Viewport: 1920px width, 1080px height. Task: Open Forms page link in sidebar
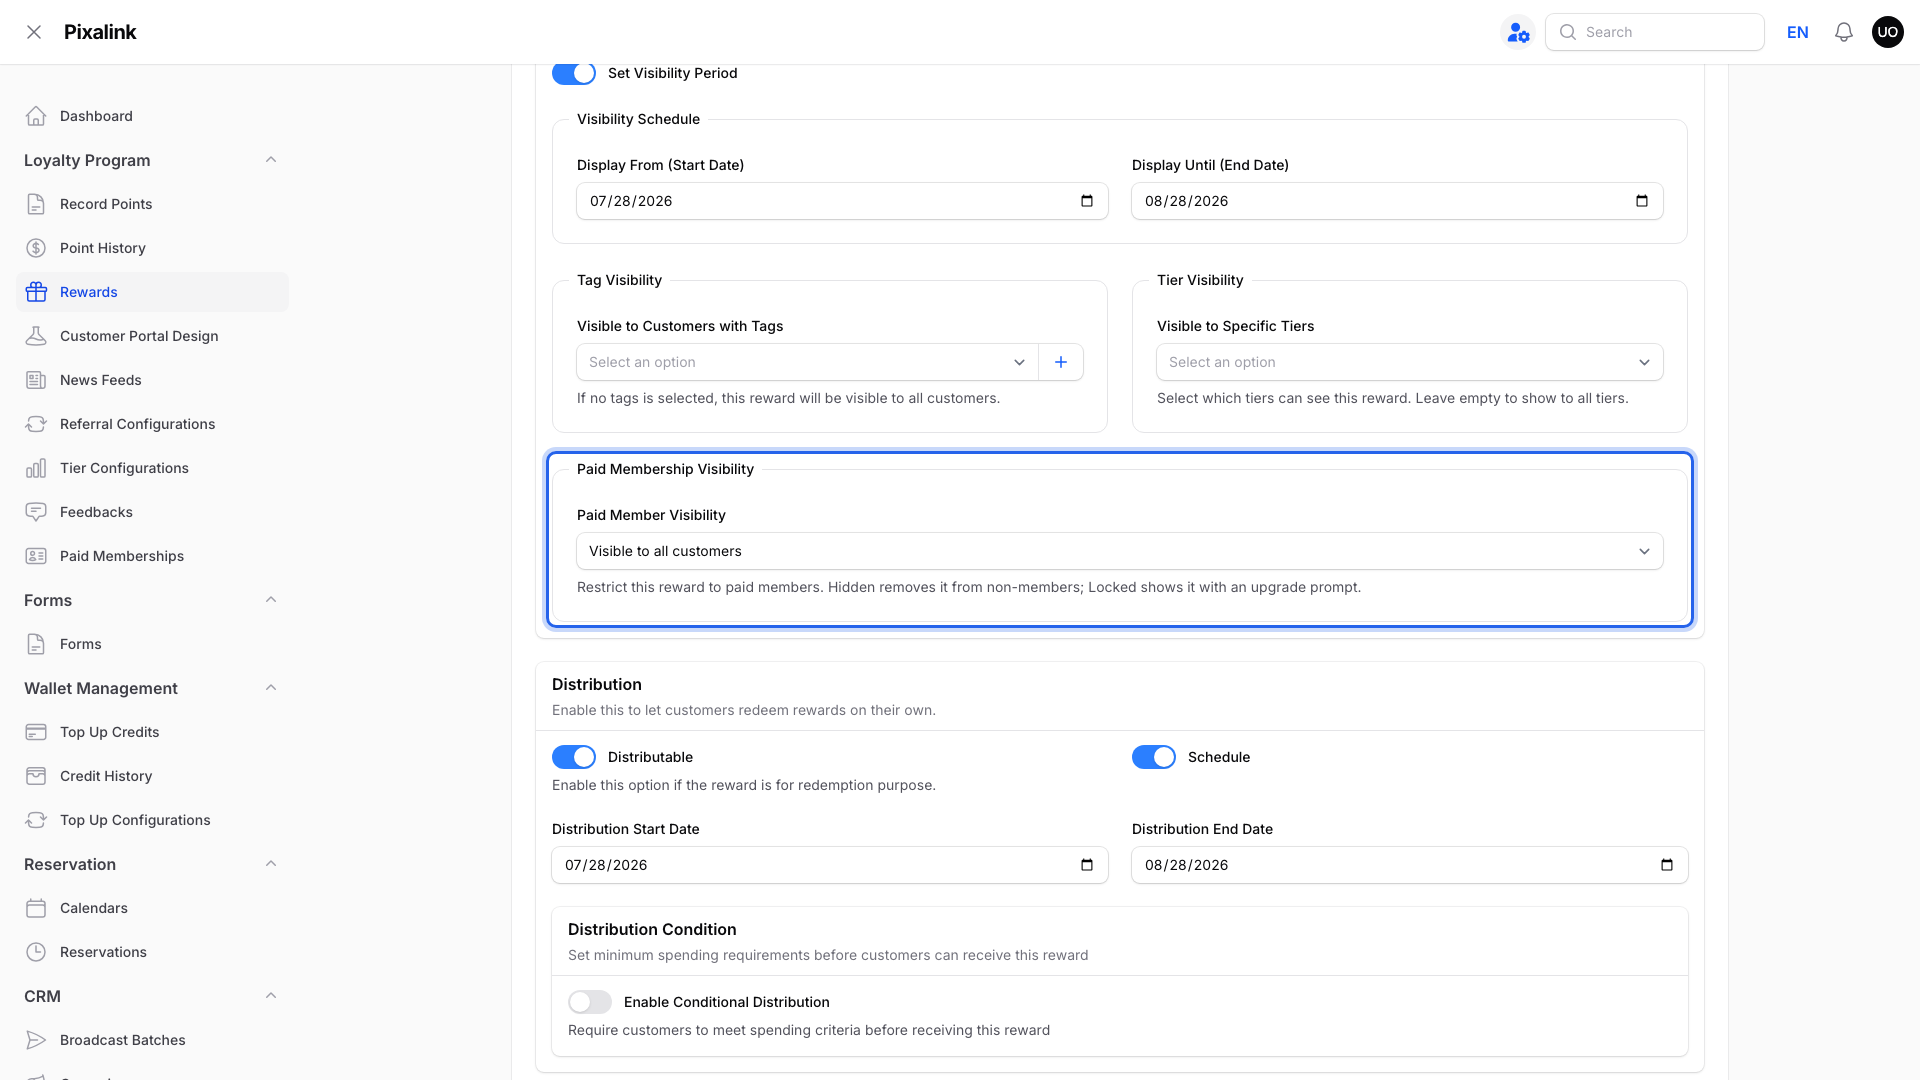coord(152,644)
